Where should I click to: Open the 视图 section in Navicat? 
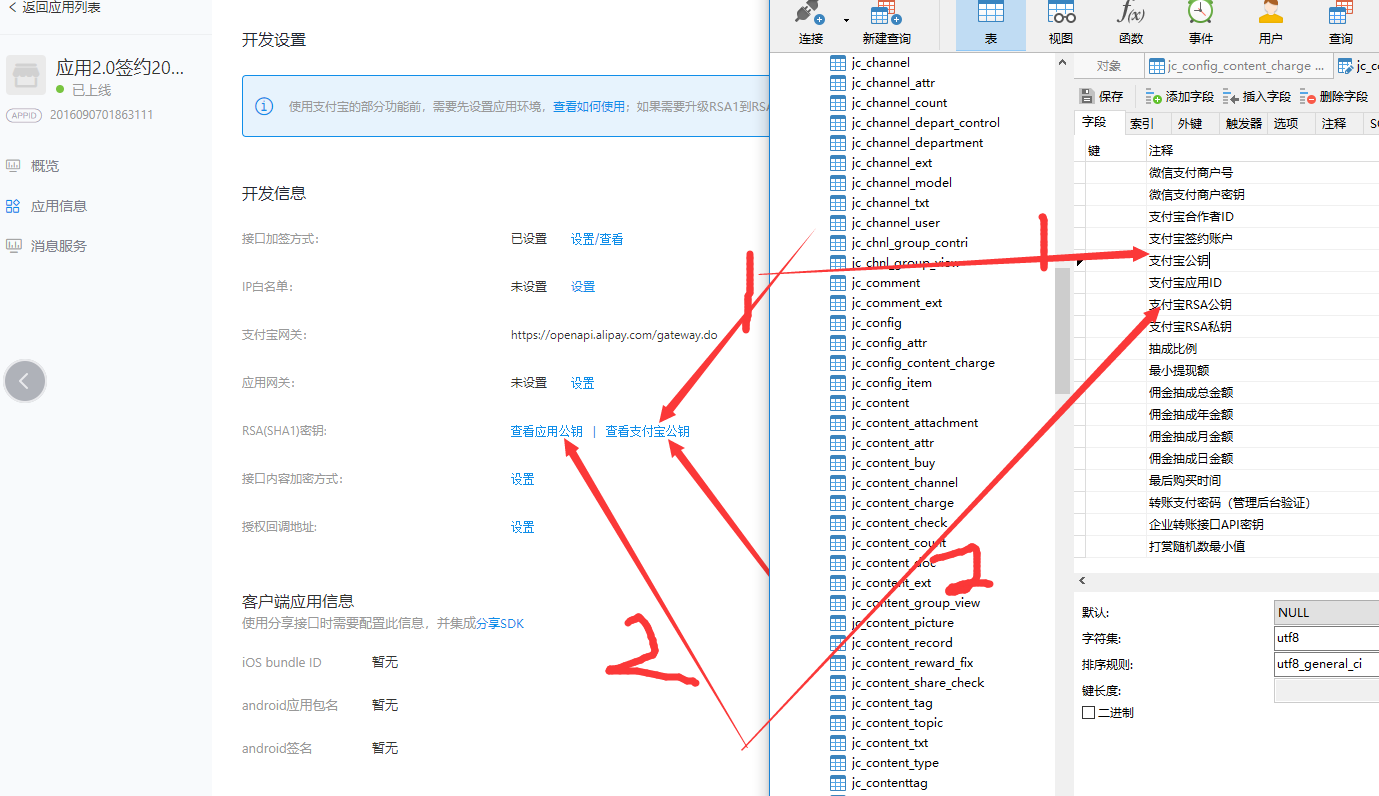[1061, 24]
